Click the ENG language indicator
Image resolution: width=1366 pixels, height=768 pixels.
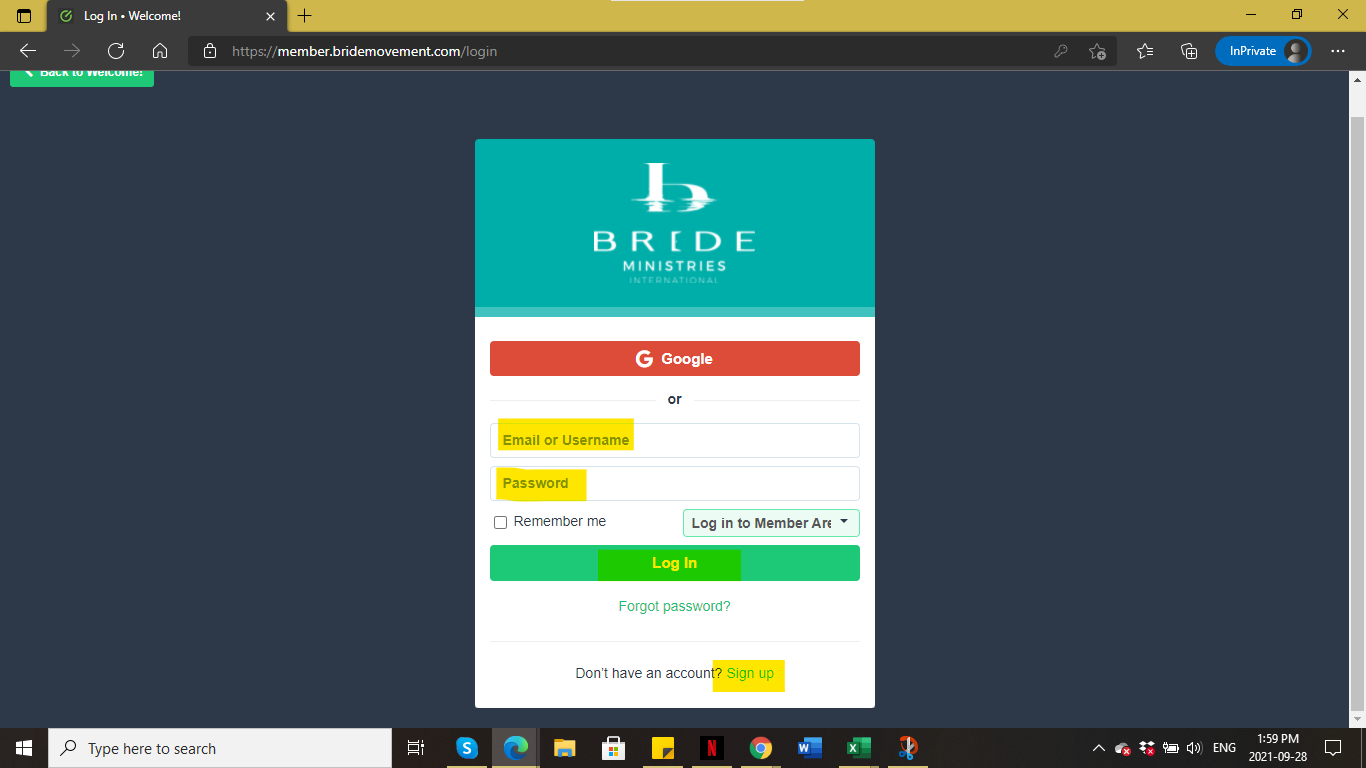coord(1224,748)
